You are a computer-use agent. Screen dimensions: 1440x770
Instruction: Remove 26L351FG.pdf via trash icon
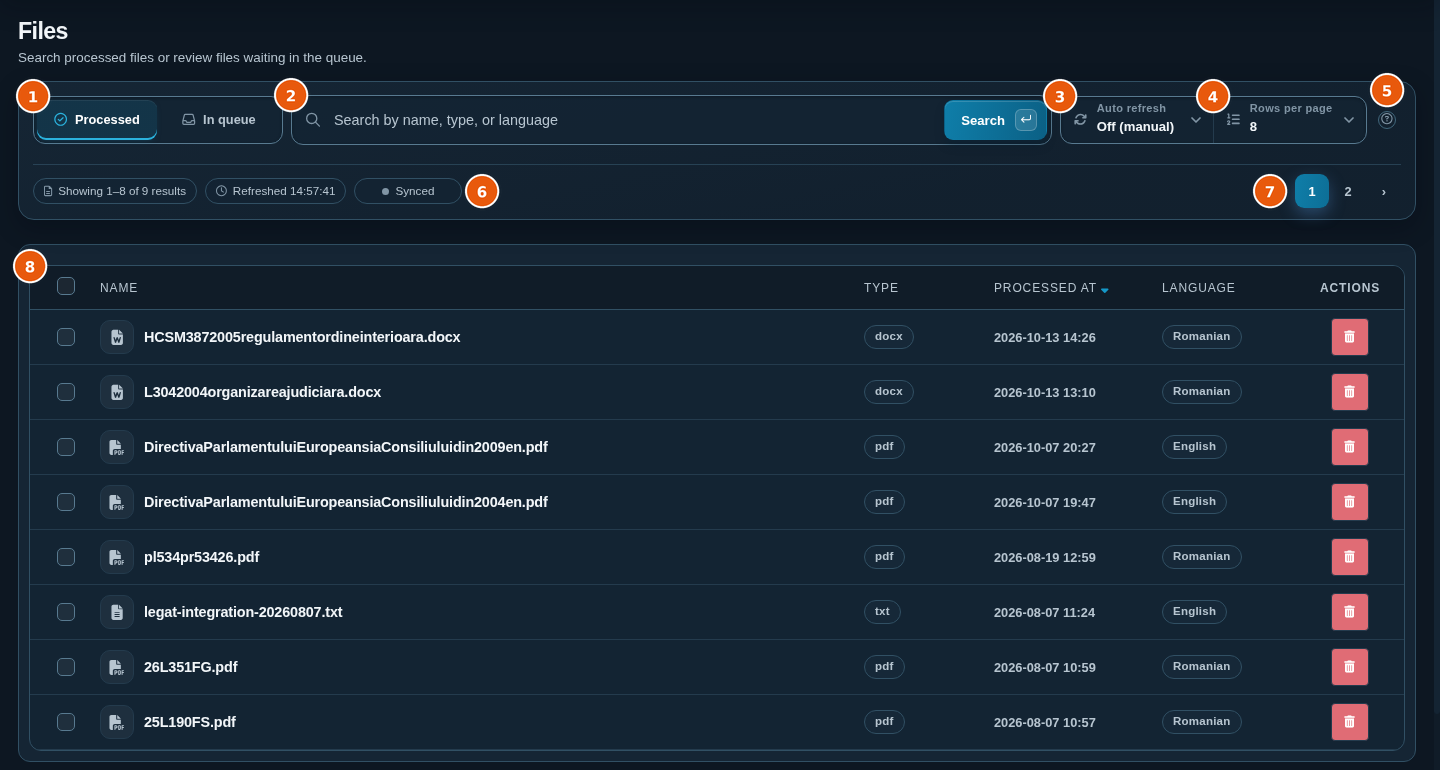tap(1349, 667)
